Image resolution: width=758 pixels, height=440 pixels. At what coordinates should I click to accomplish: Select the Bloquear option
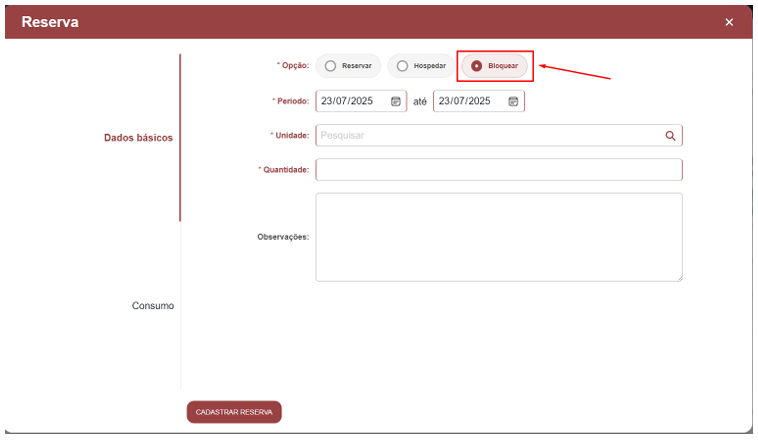pyautogui.click(x=494, y=66)
